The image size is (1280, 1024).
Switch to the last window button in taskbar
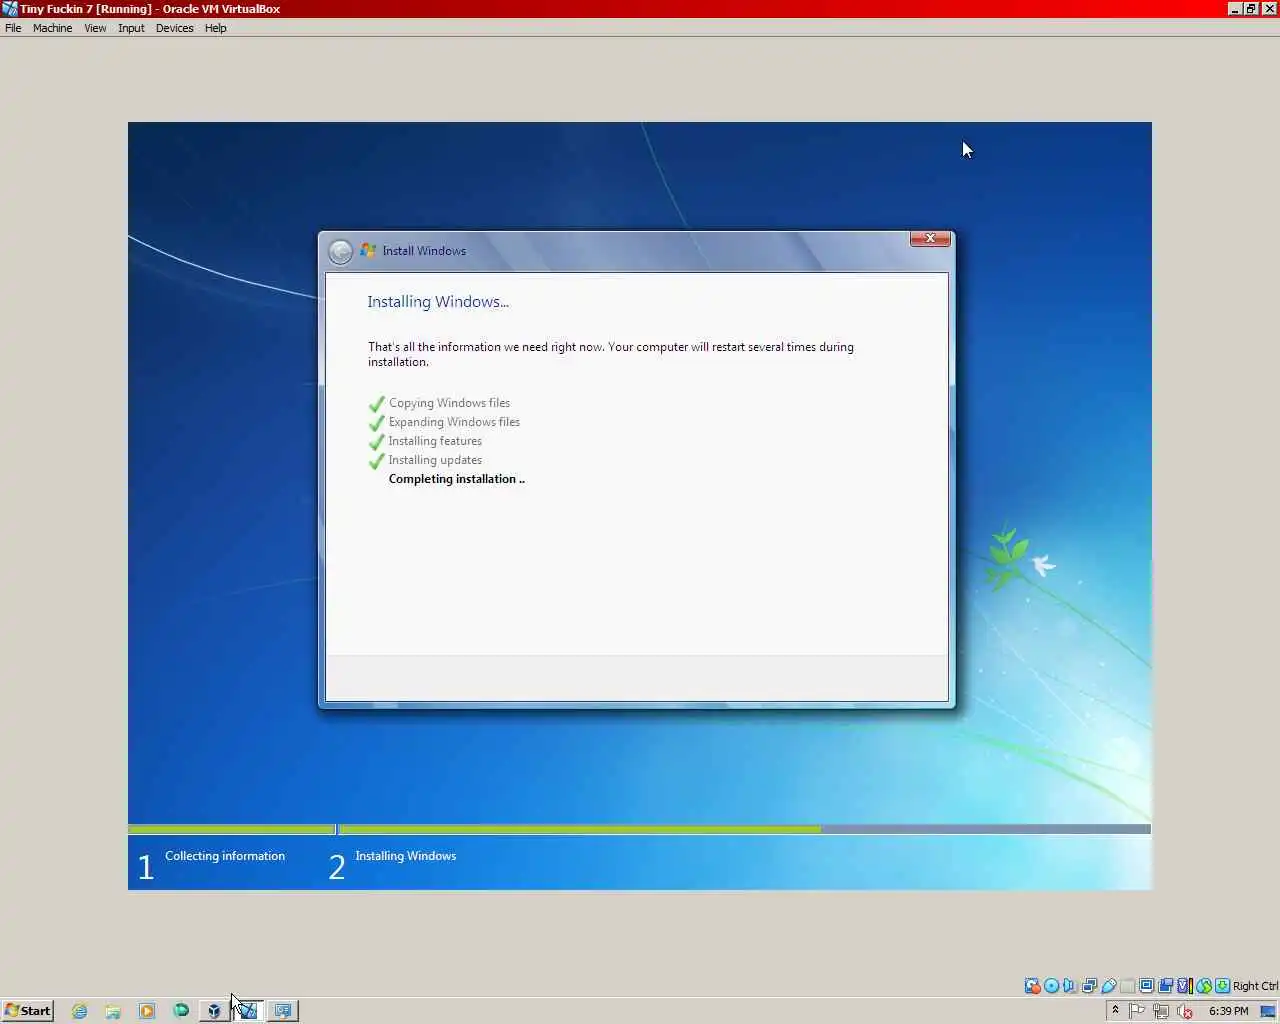click(283, 1011)
